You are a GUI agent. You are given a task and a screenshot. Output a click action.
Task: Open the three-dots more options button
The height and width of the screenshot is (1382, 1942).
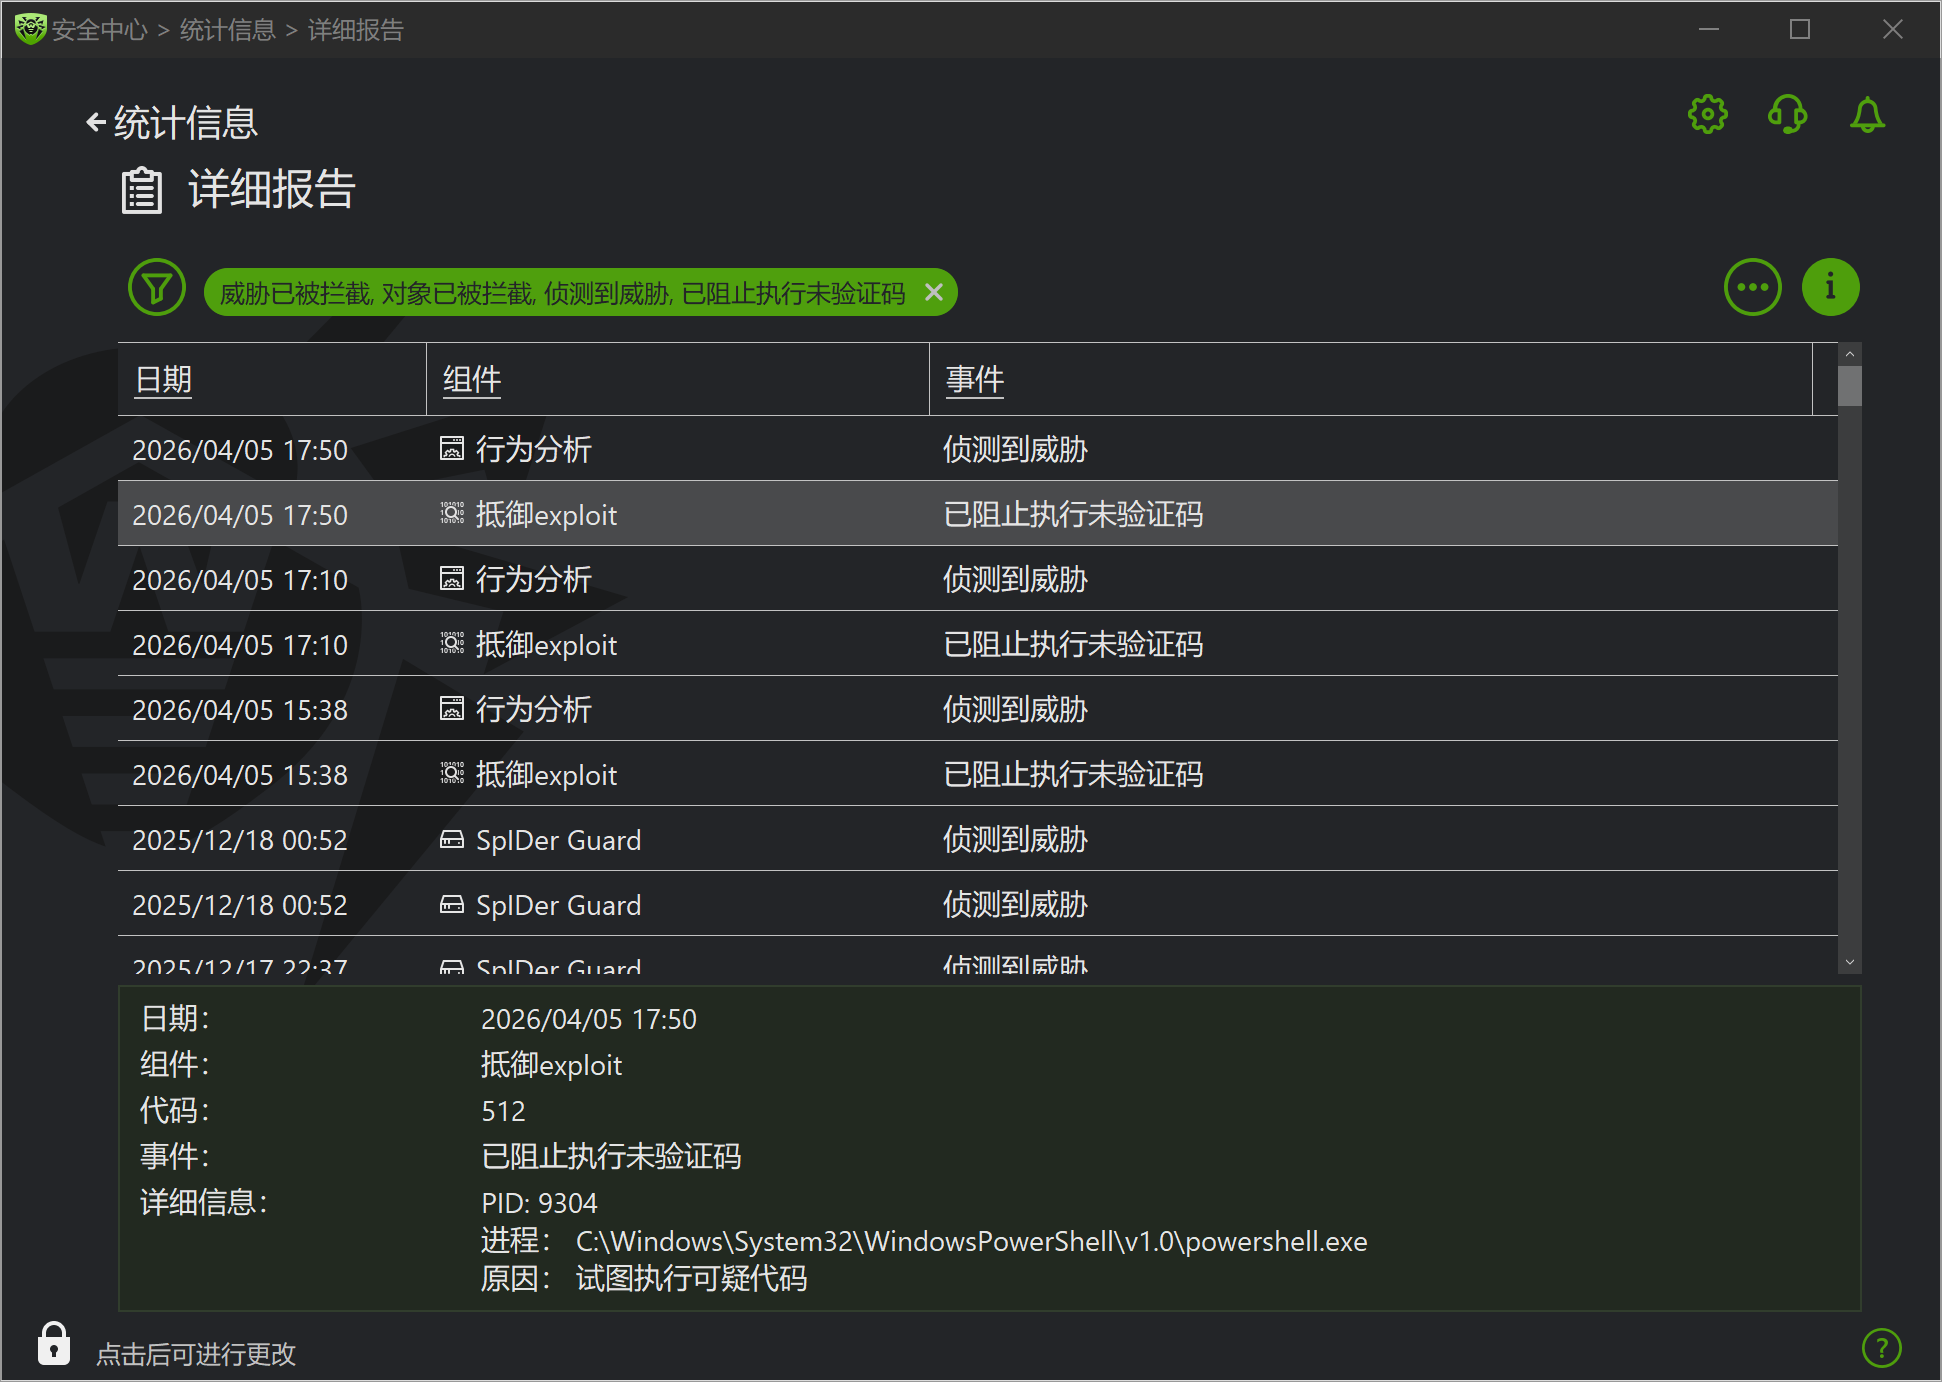(x=1752, y=288)
